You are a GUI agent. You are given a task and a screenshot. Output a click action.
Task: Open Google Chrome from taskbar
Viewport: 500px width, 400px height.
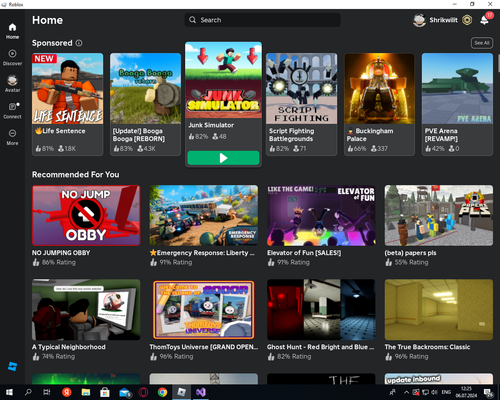pos(163,392)
